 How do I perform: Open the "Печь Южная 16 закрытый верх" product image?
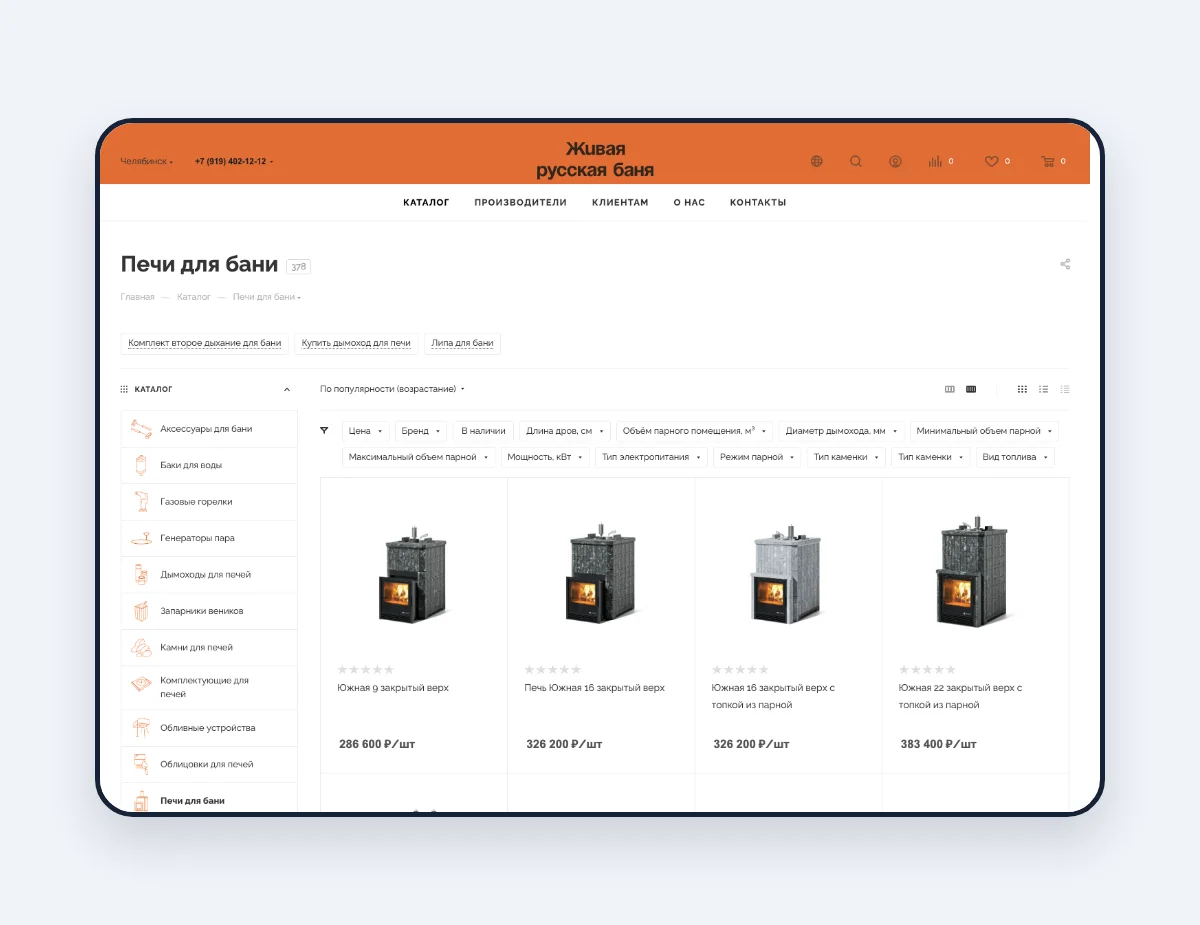pyautogui.click(x=601, y=574)
